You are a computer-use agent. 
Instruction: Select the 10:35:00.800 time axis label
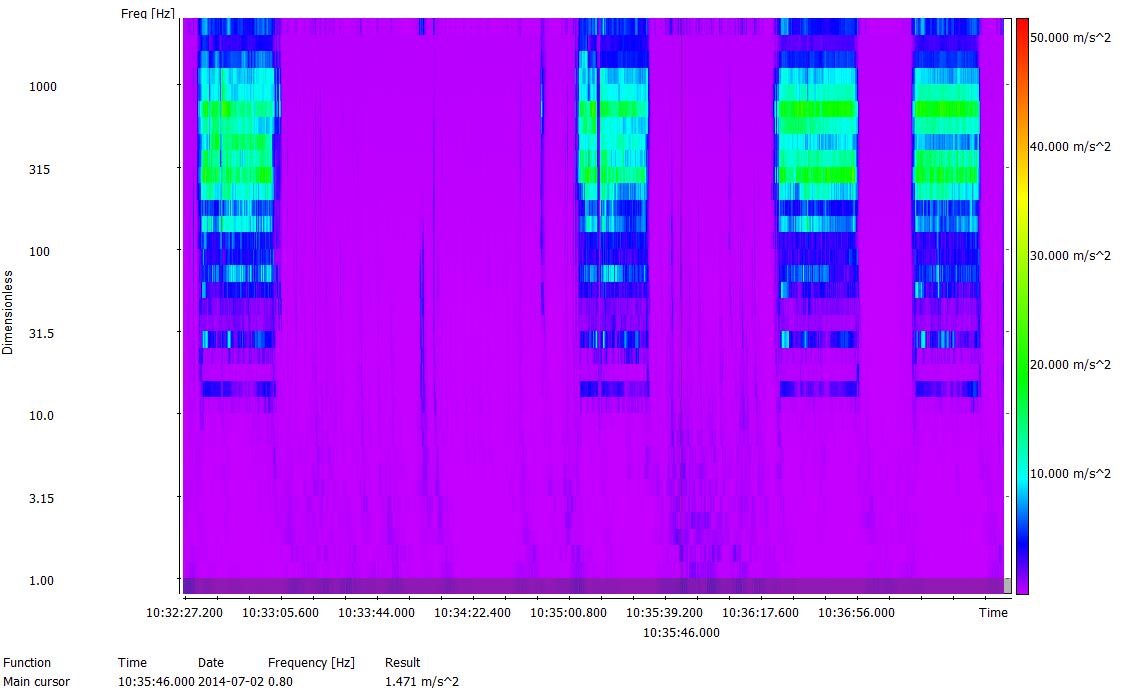tap(568, 613)
